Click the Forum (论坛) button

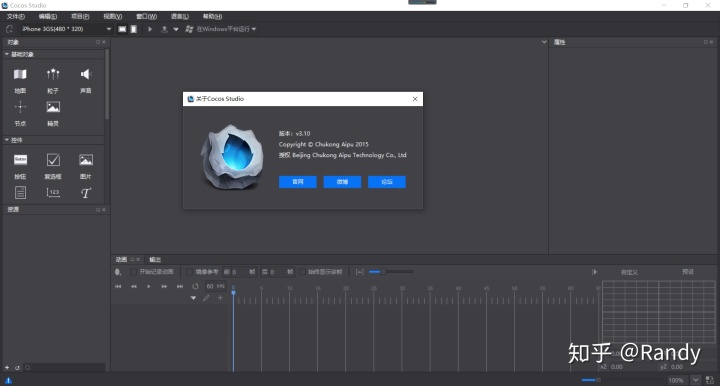click(x=387, y=182)
